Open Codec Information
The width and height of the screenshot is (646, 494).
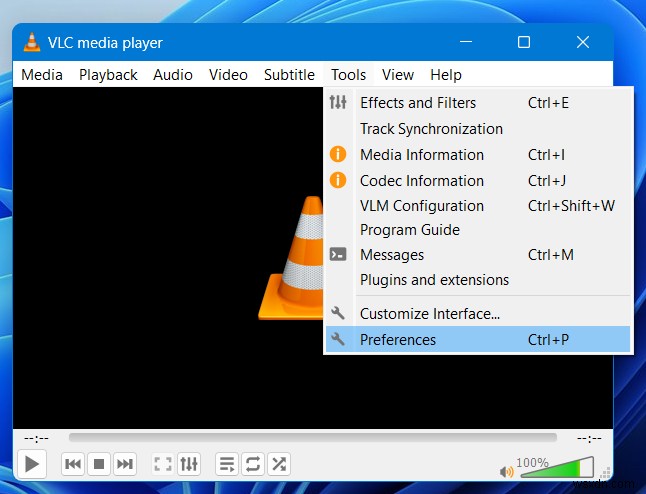pyautogui.click(x=478, y=180)
